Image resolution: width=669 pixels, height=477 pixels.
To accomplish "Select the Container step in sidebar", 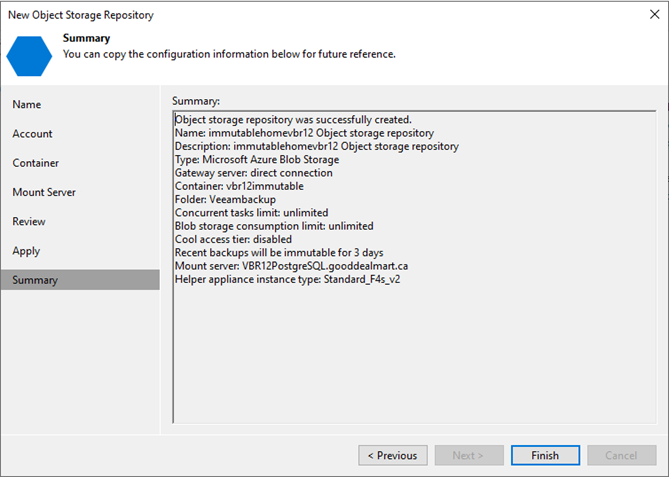I will click(36, 163).
